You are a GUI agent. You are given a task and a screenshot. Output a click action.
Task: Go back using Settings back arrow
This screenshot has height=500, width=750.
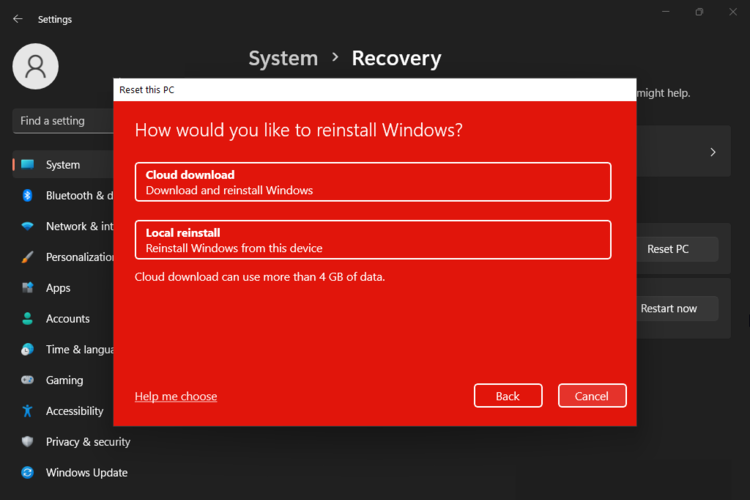[x=17, y=19]
